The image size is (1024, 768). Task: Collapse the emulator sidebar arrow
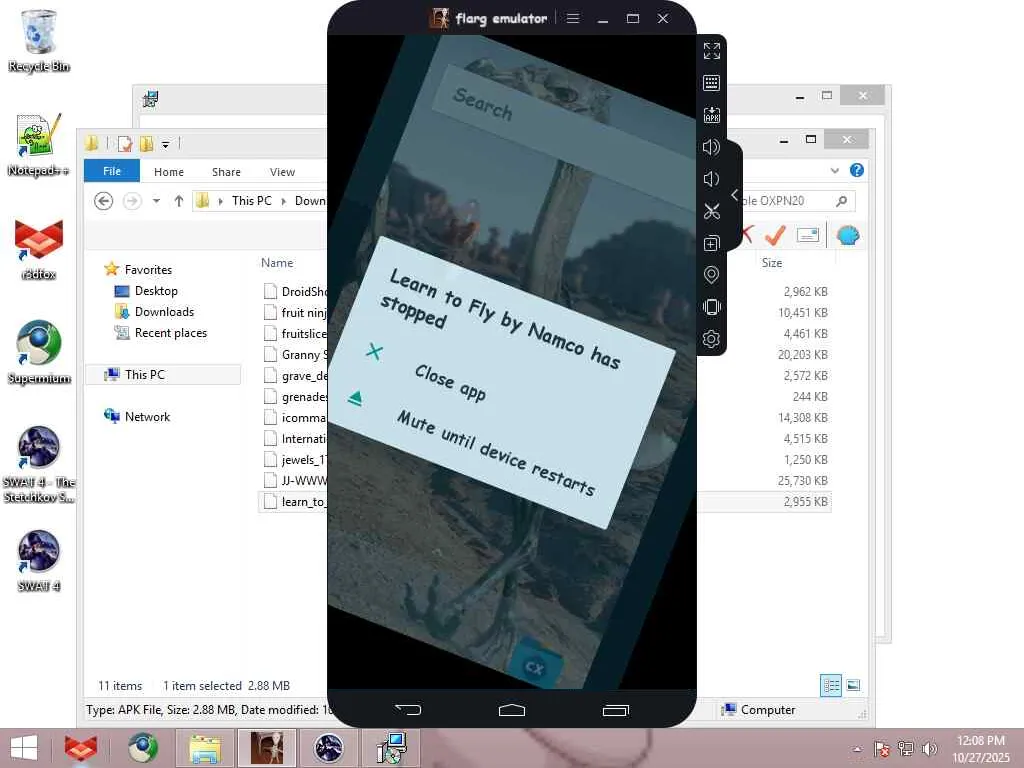[735, 195]
